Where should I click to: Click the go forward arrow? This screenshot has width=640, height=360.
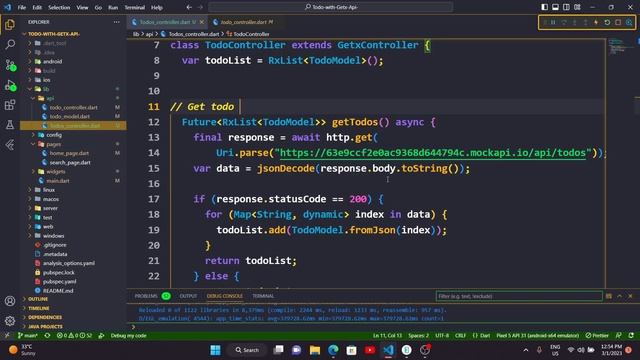[x=200, y=7]
